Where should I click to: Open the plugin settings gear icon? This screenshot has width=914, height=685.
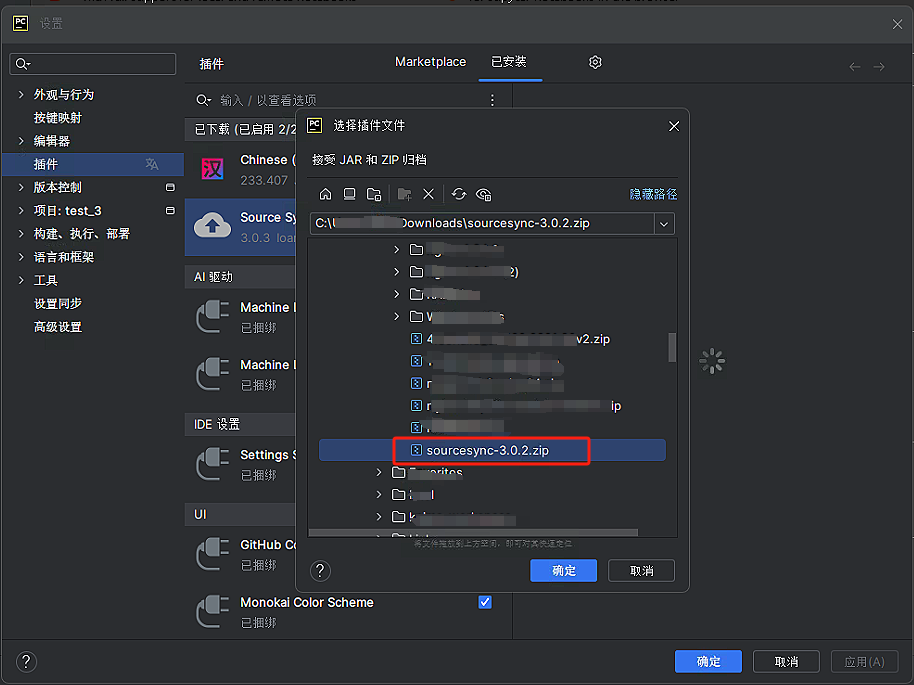point(595,62)
